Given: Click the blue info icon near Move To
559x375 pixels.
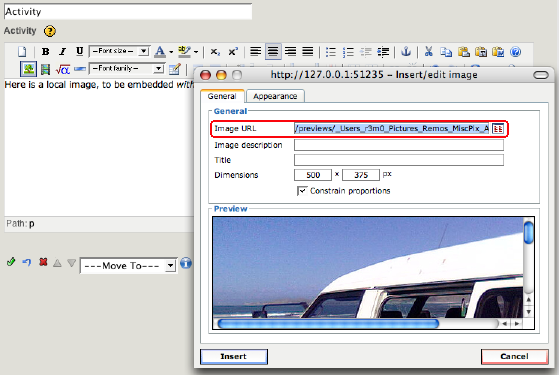Looking at the screenshot, I should 186,263.
